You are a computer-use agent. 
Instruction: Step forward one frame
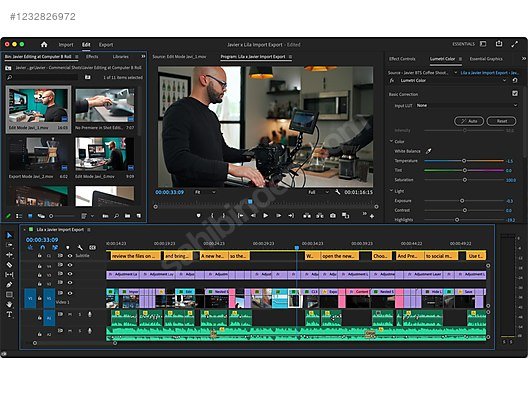click(x=278, y=216)
